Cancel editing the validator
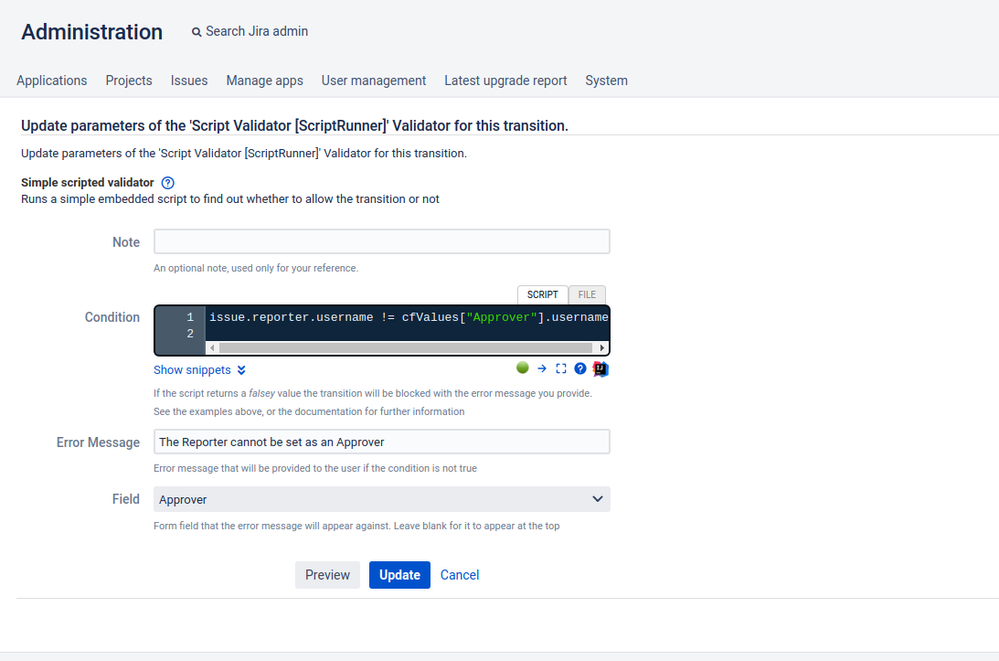The image size is (999, 661). [459, 575]
